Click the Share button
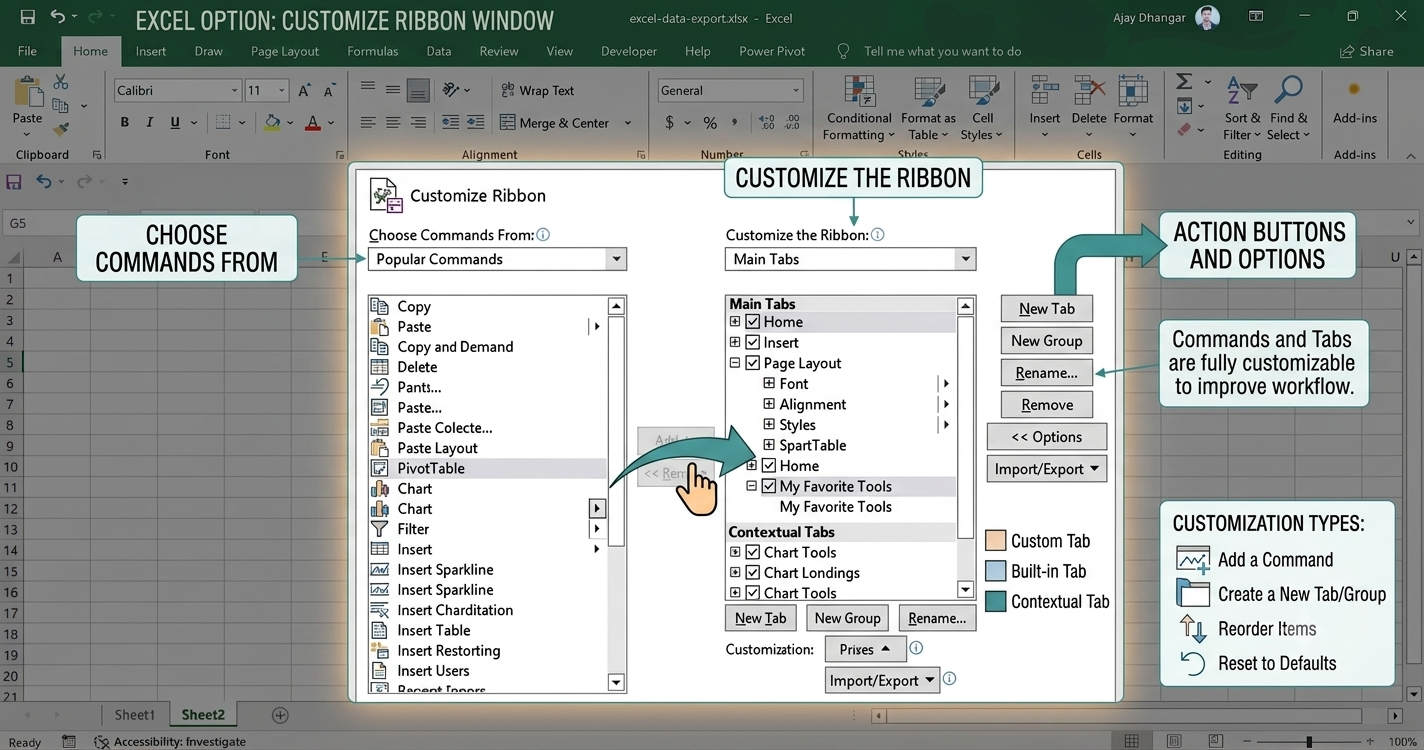 (x=1366, y=51)
